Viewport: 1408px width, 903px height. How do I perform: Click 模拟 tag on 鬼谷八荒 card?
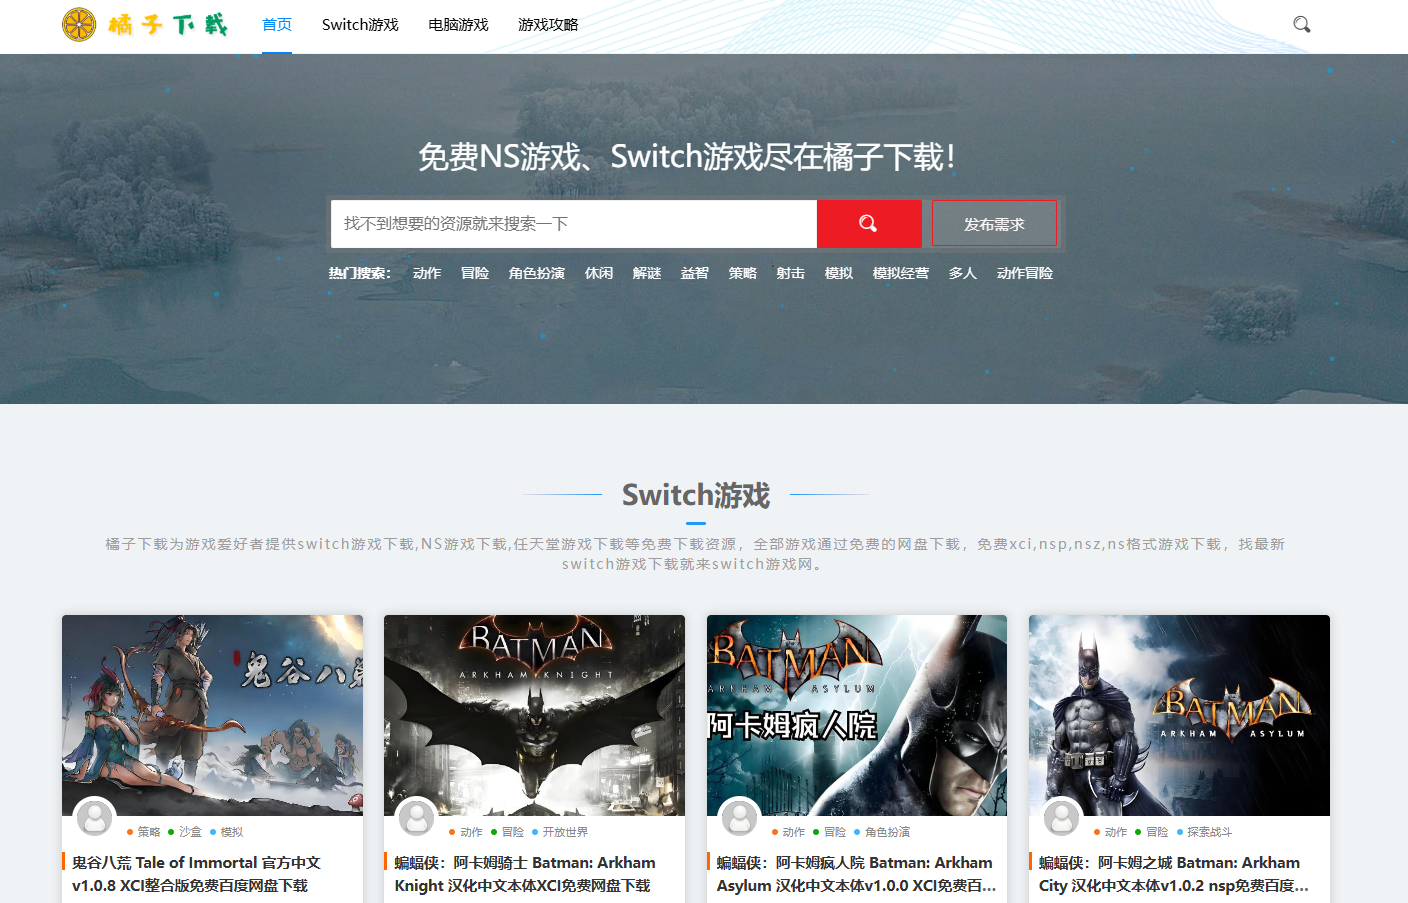pos(232,832)
